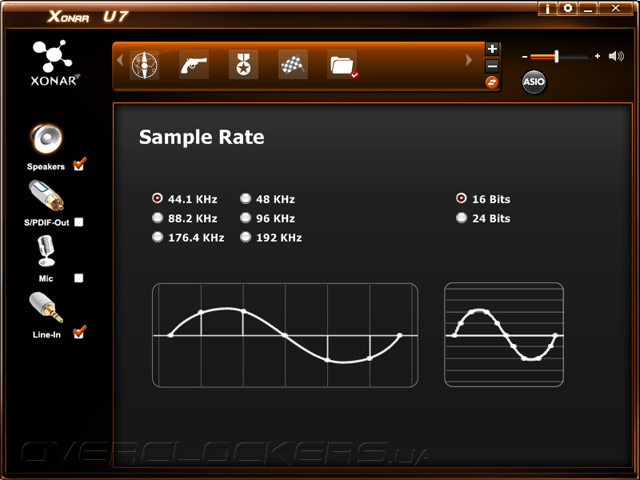Enable the Mic checkbox
This screenshot has width=640, height=480.
[79, 278]
